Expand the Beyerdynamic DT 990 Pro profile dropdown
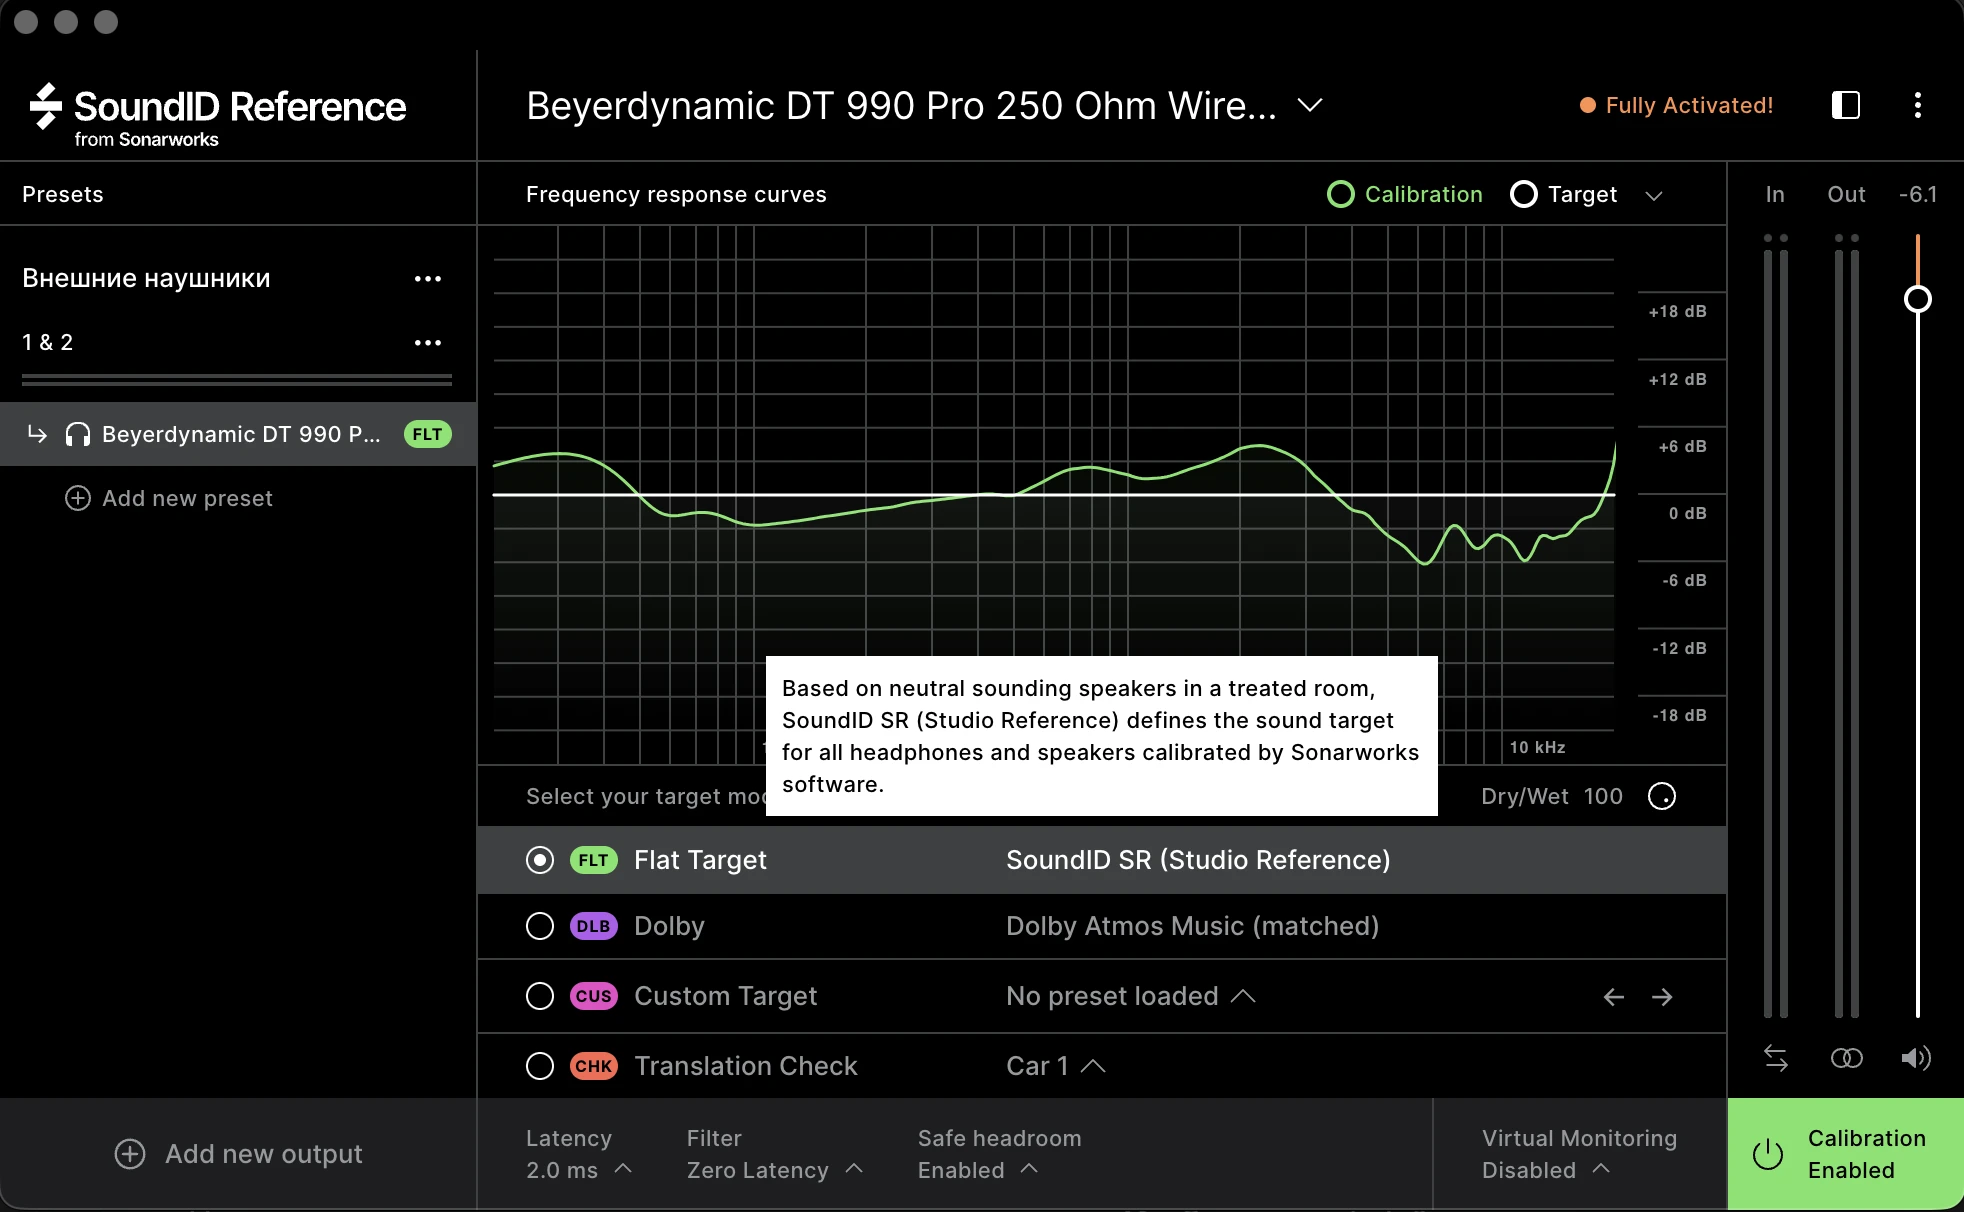 point(925,105)
